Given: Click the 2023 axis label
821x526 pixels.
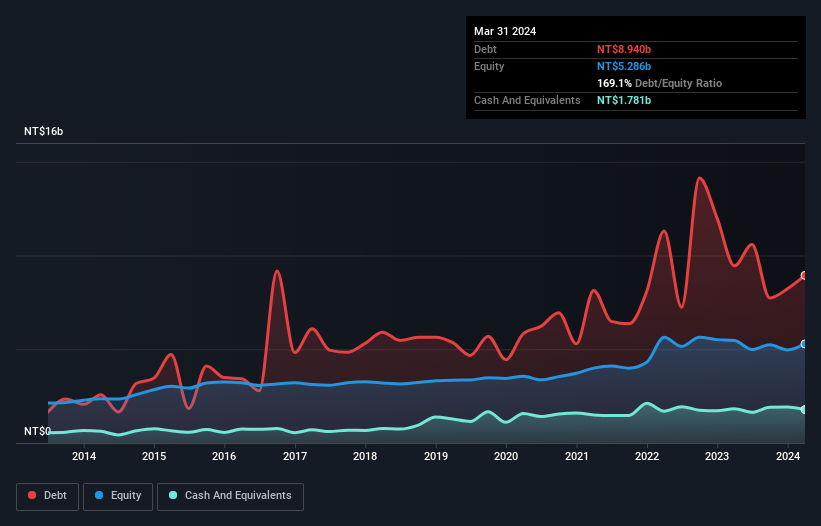Looking at the screenshot, I should click(717, 456).
